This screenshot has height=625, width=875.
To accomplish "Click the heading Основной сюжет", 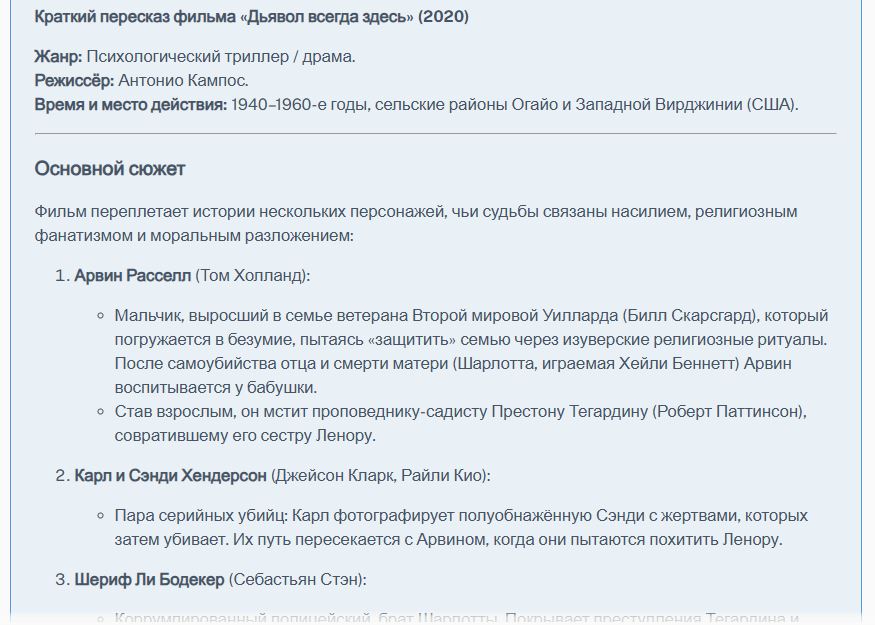I will point(110,169).
